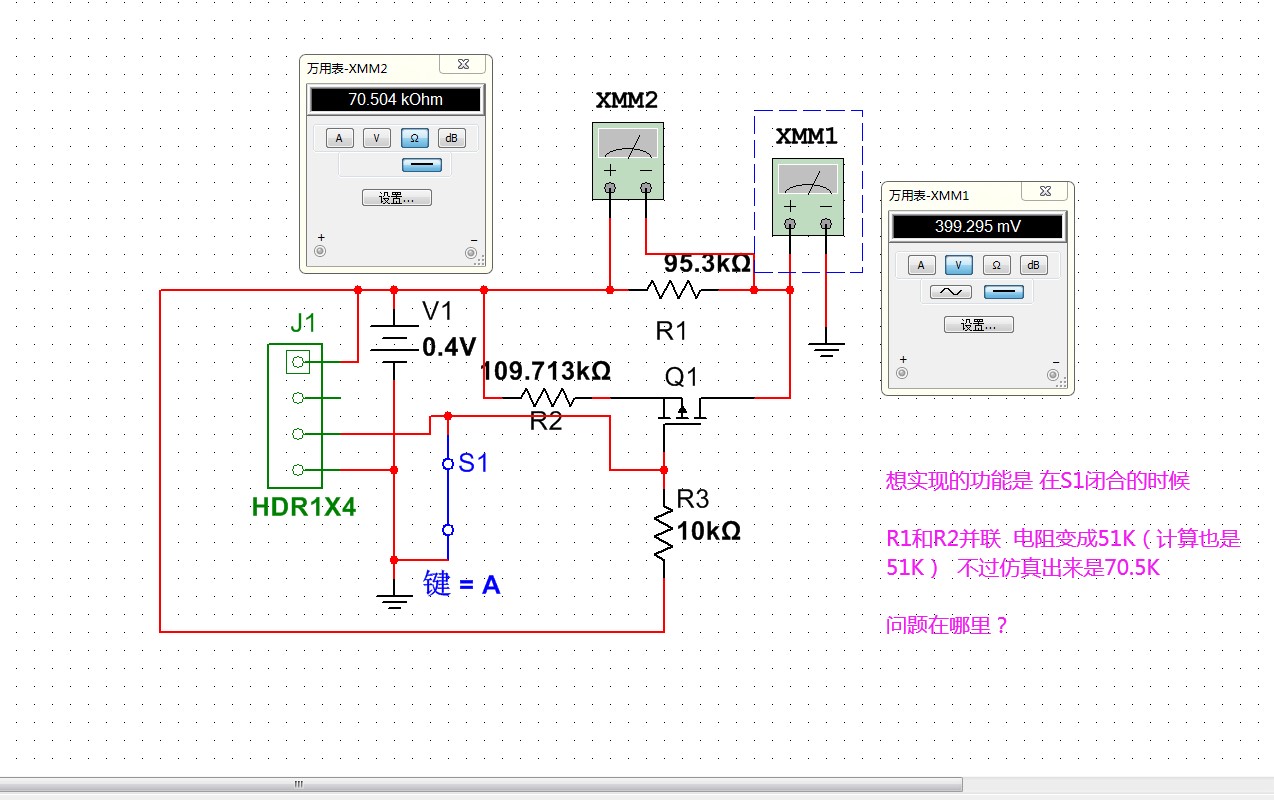Select ground symbol near 键 = A

[395, 600]
